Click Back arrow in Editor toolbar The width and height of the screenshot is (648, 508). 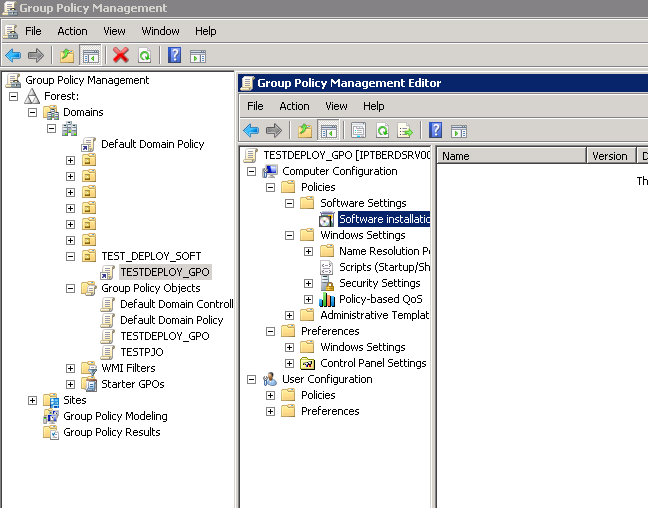tap(251, 131)
